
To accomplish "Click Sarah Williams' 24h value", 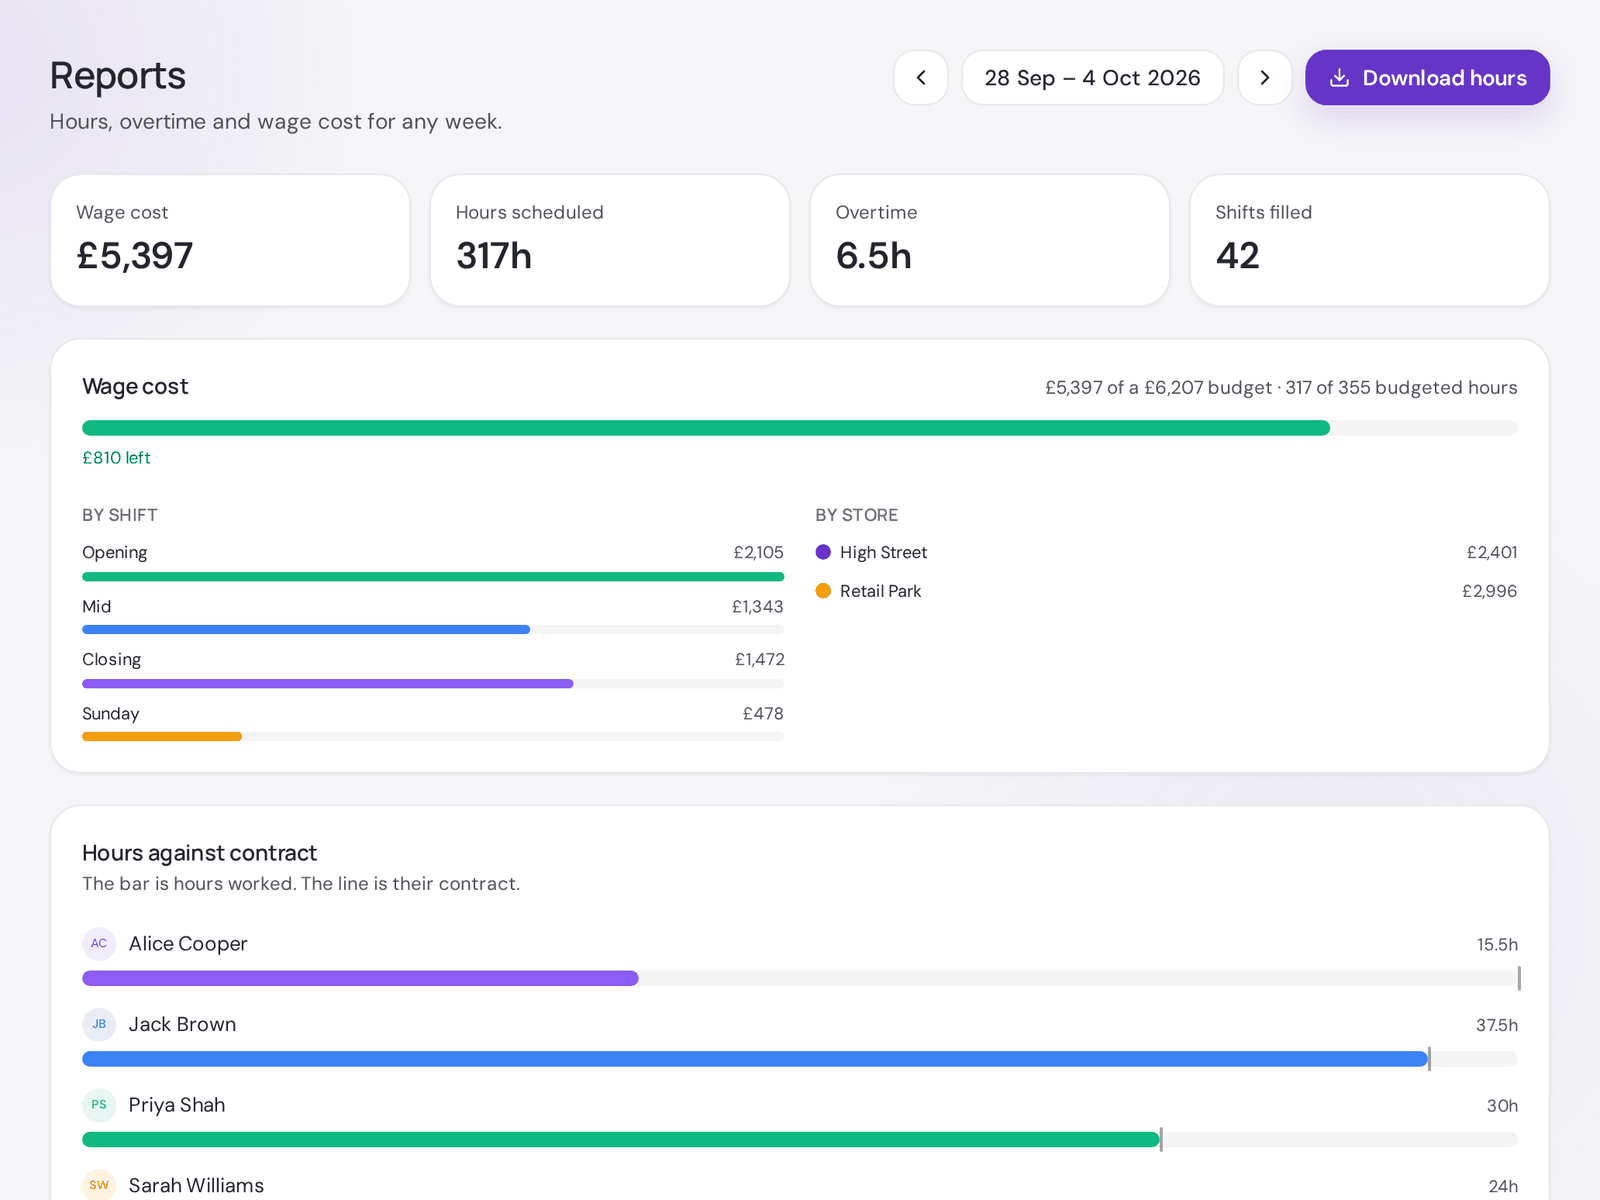I will point(1503,1187).
